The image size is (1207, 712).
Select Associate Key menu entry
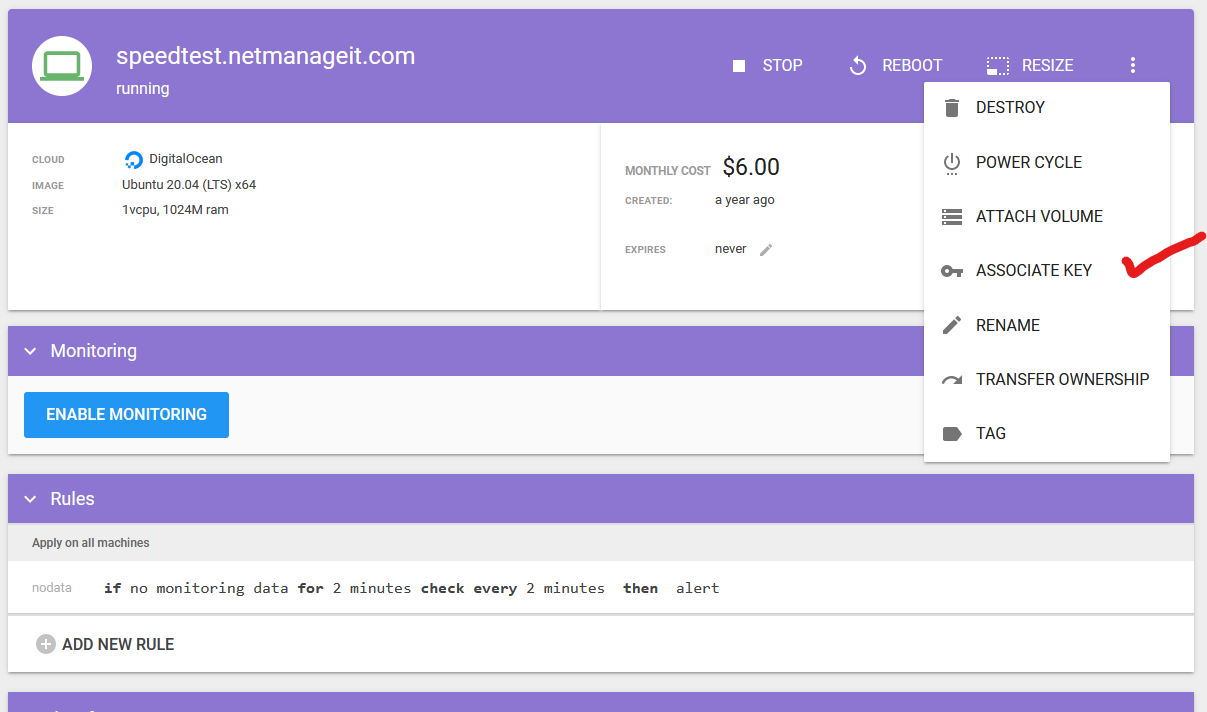pyautogui.click(x=1033, y=271)
